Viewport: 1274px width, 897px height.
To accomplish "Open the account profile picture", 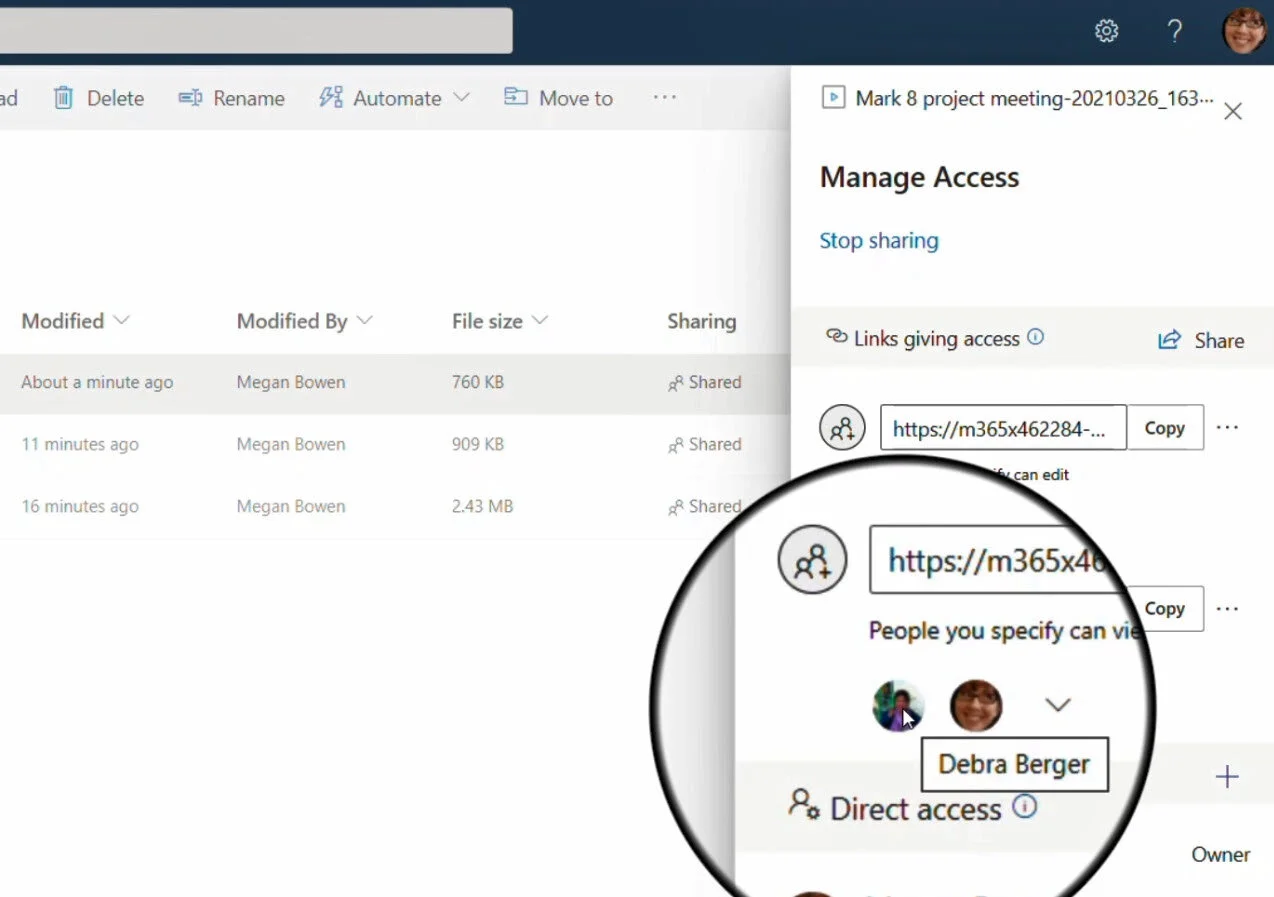I will (x=1244, y=31).
